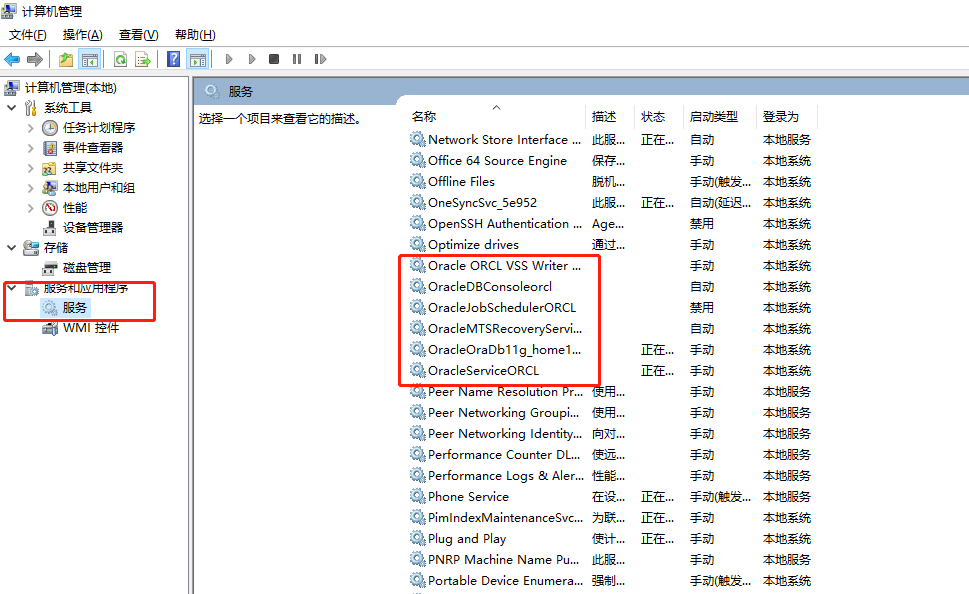Toggle the Show/Hide Action Pane icon
The image size is (969, 594).
point(198,59)
